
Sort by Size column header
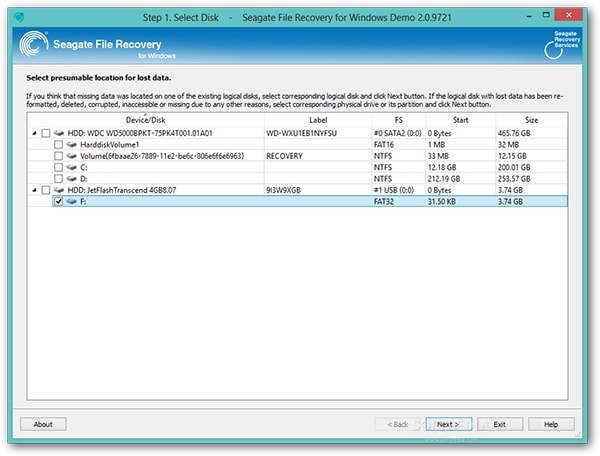tap(531, 120)
